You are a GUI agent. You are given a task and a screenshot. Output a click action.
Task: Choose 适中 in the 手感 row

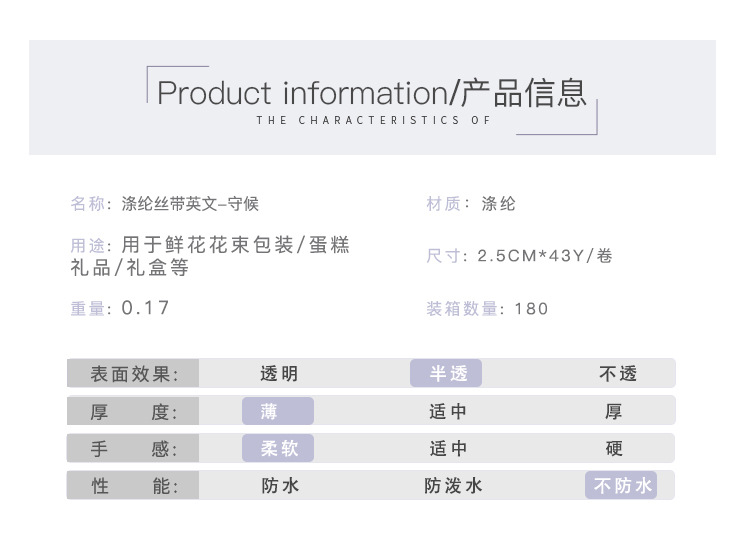(446, 448)
